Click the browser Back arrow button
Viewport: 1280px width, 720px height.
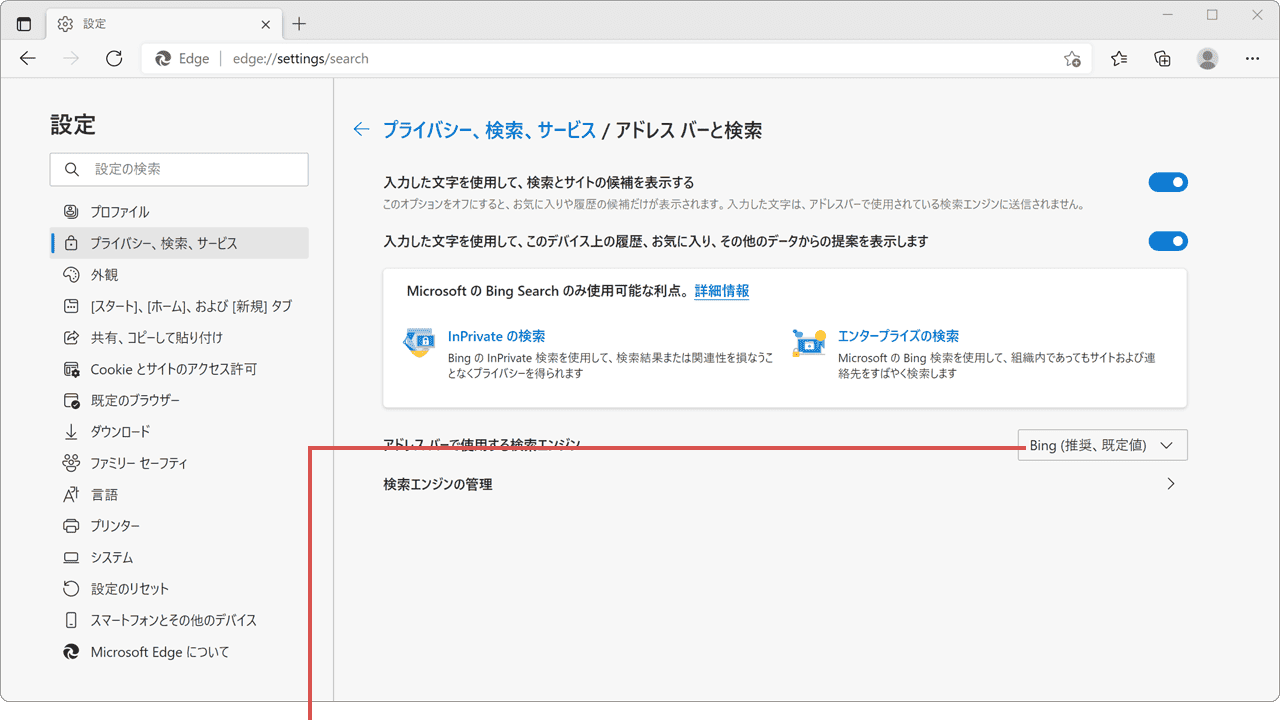28,59
